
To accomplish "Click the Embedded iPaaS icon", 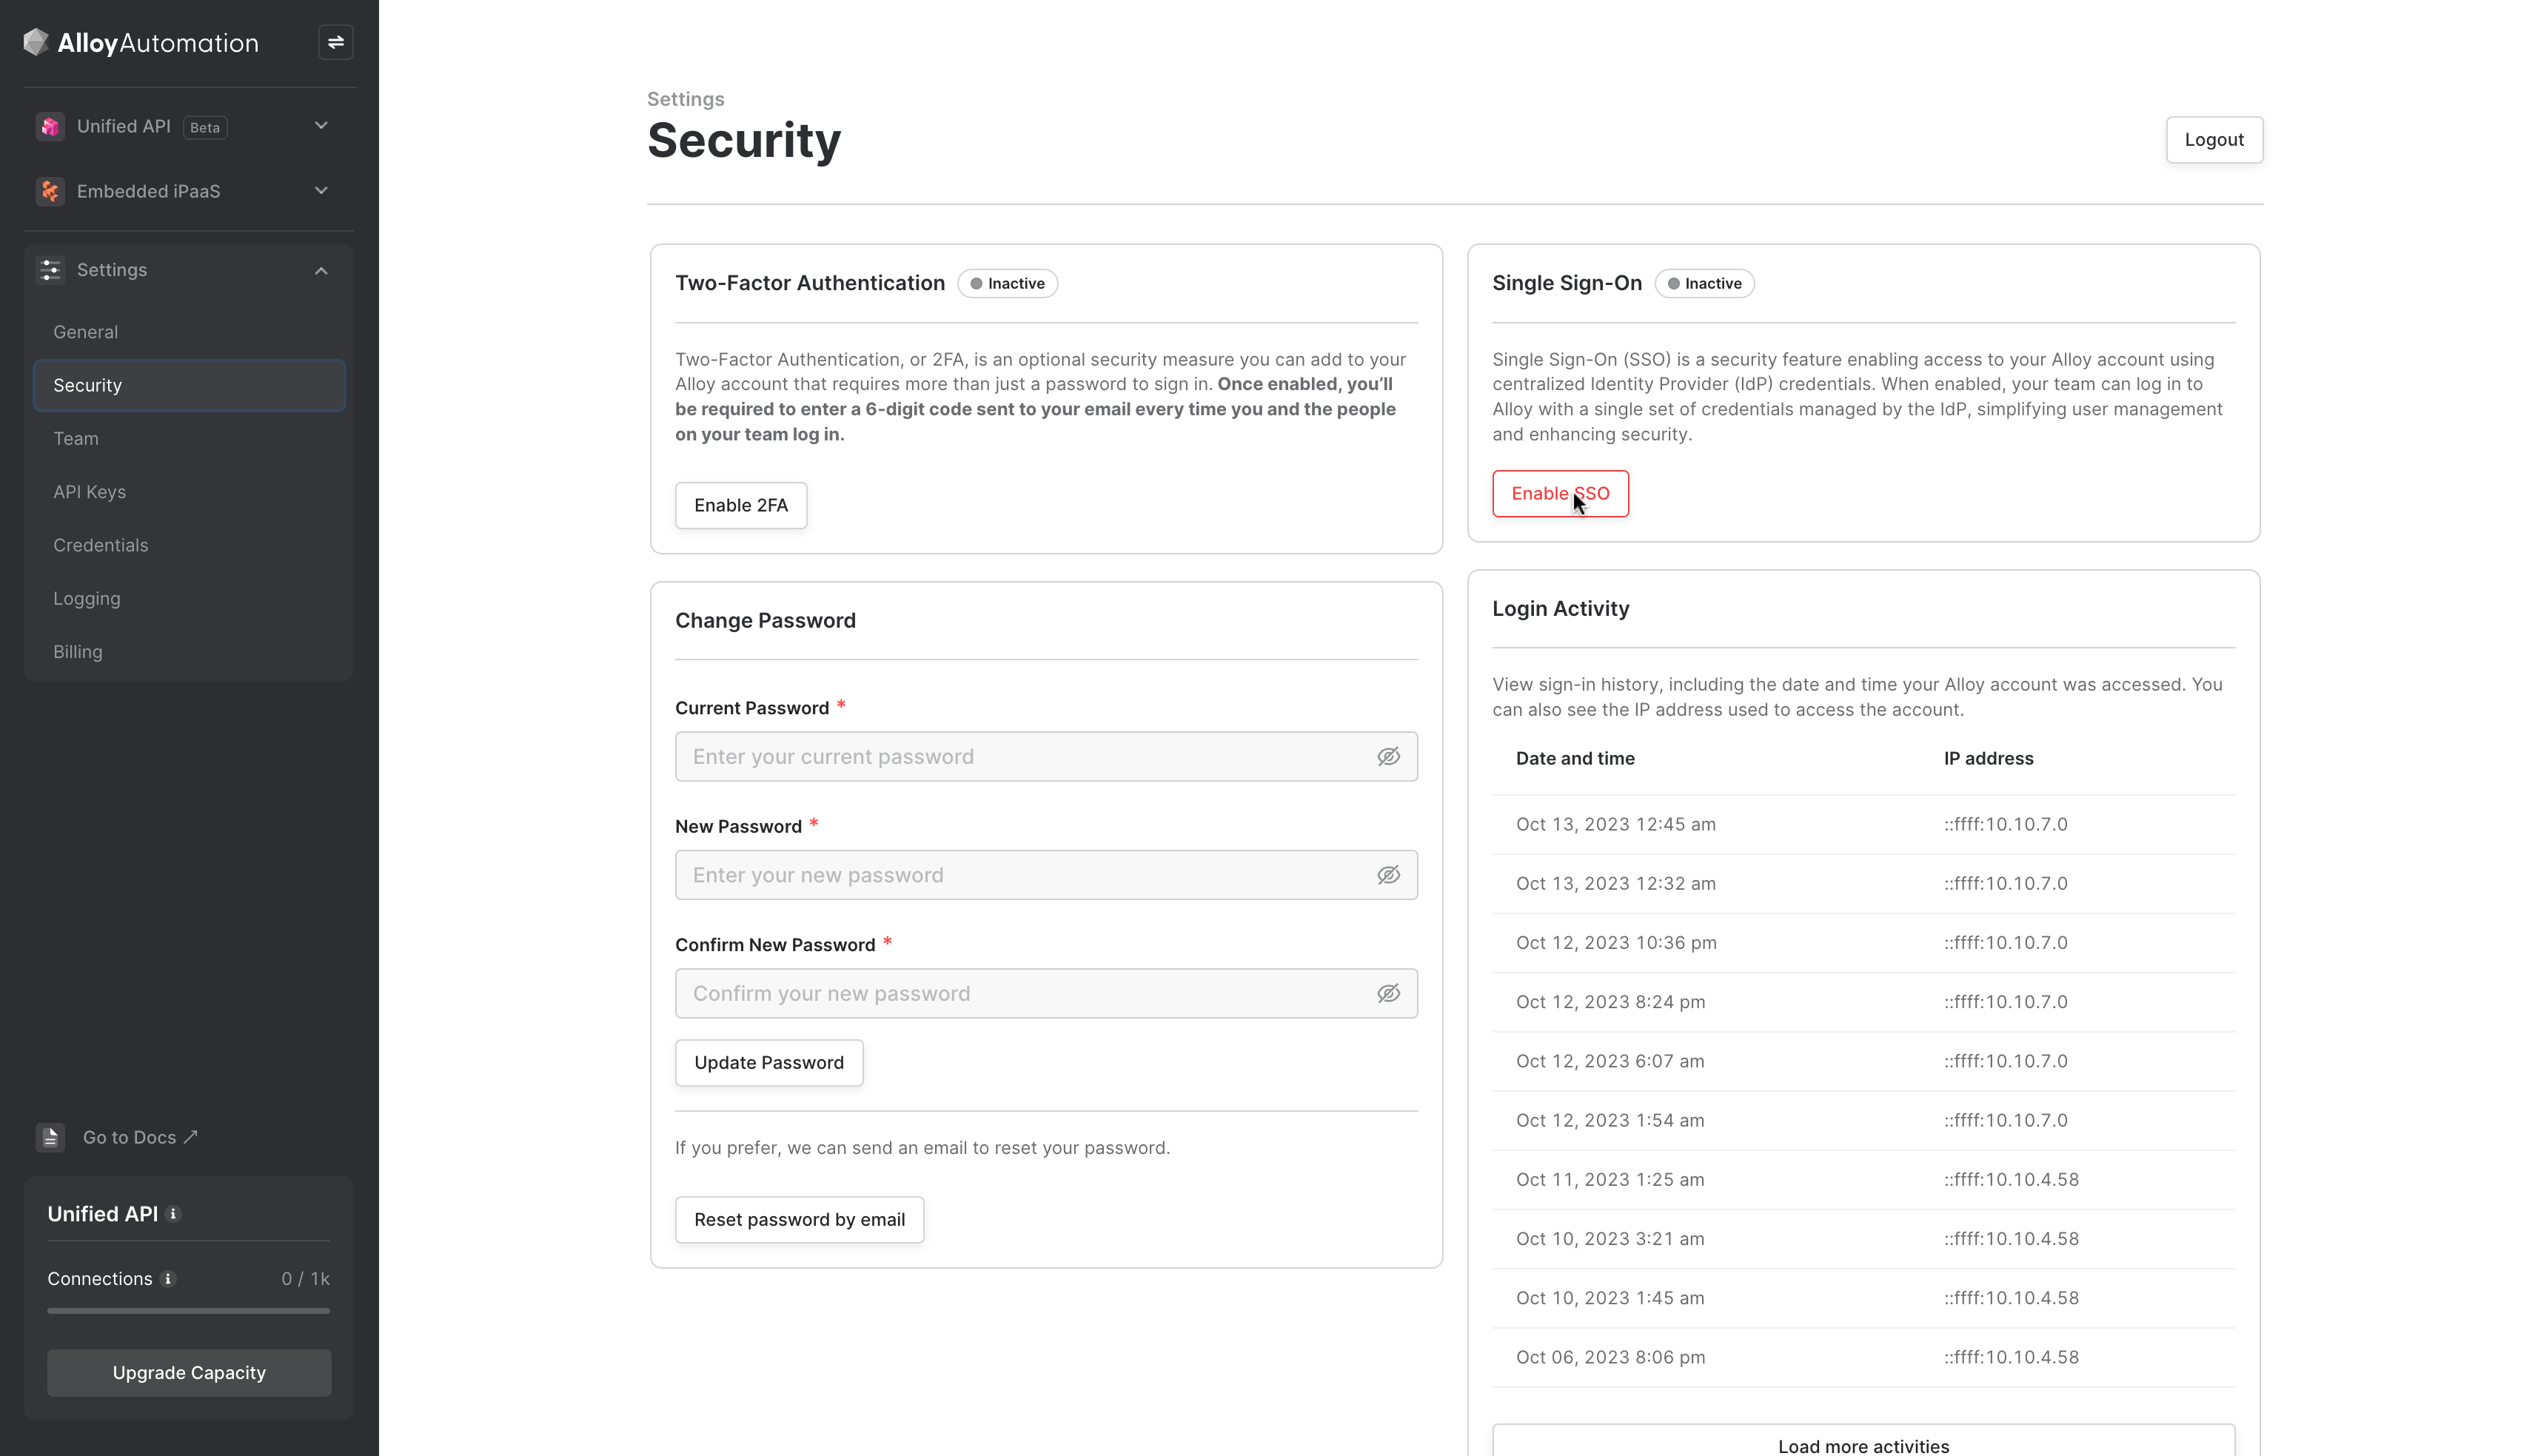I will coord(50,191).
